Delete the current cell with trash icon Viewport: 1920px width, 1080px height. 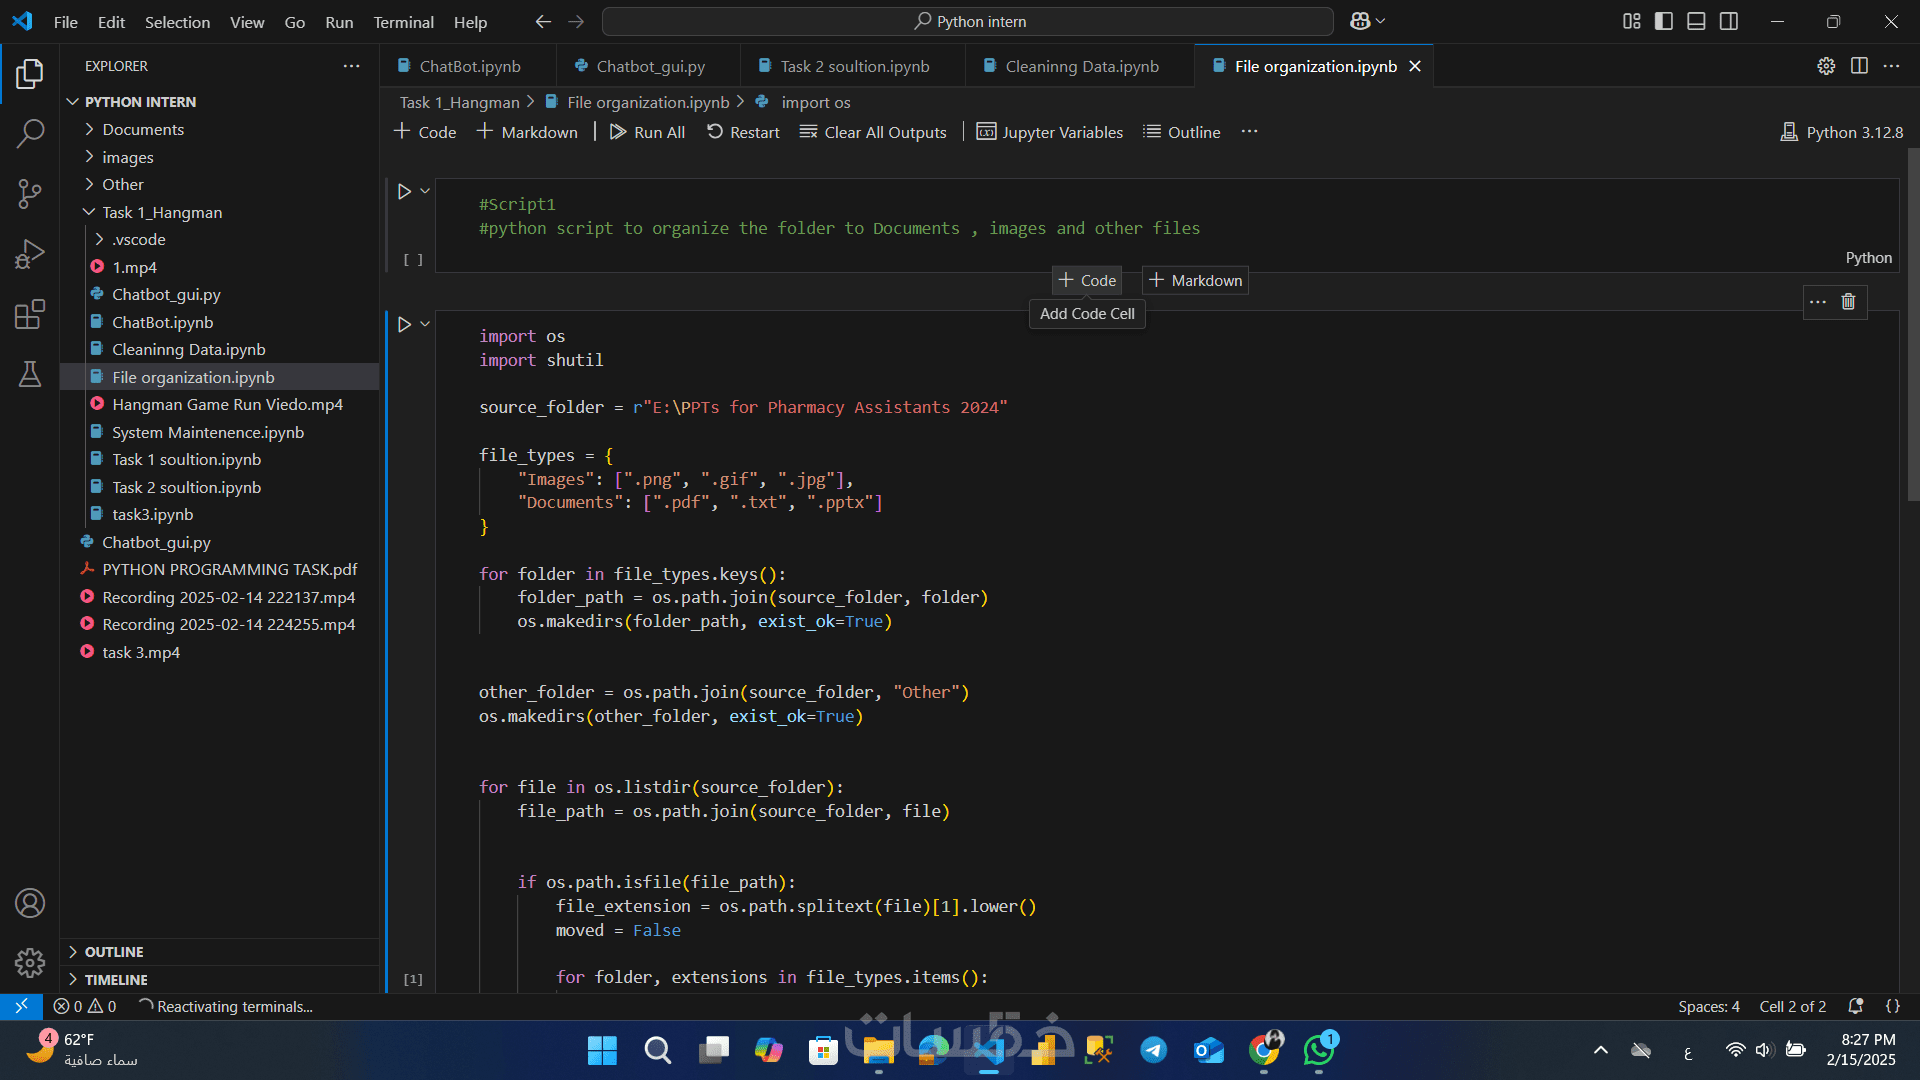coord(1848,302)
